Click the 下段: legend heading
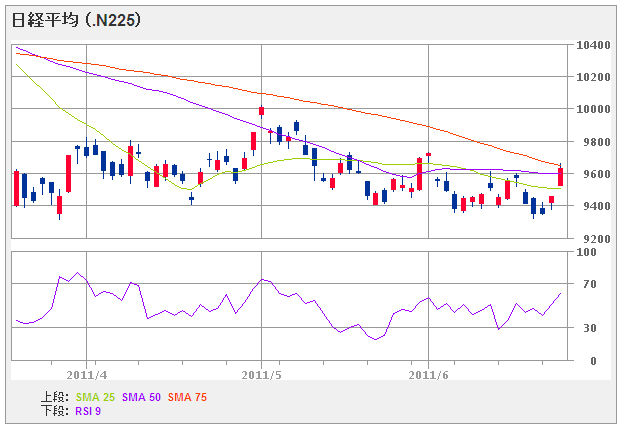The image size is (625, 431). pyautogui.click(x=55, y=411)
